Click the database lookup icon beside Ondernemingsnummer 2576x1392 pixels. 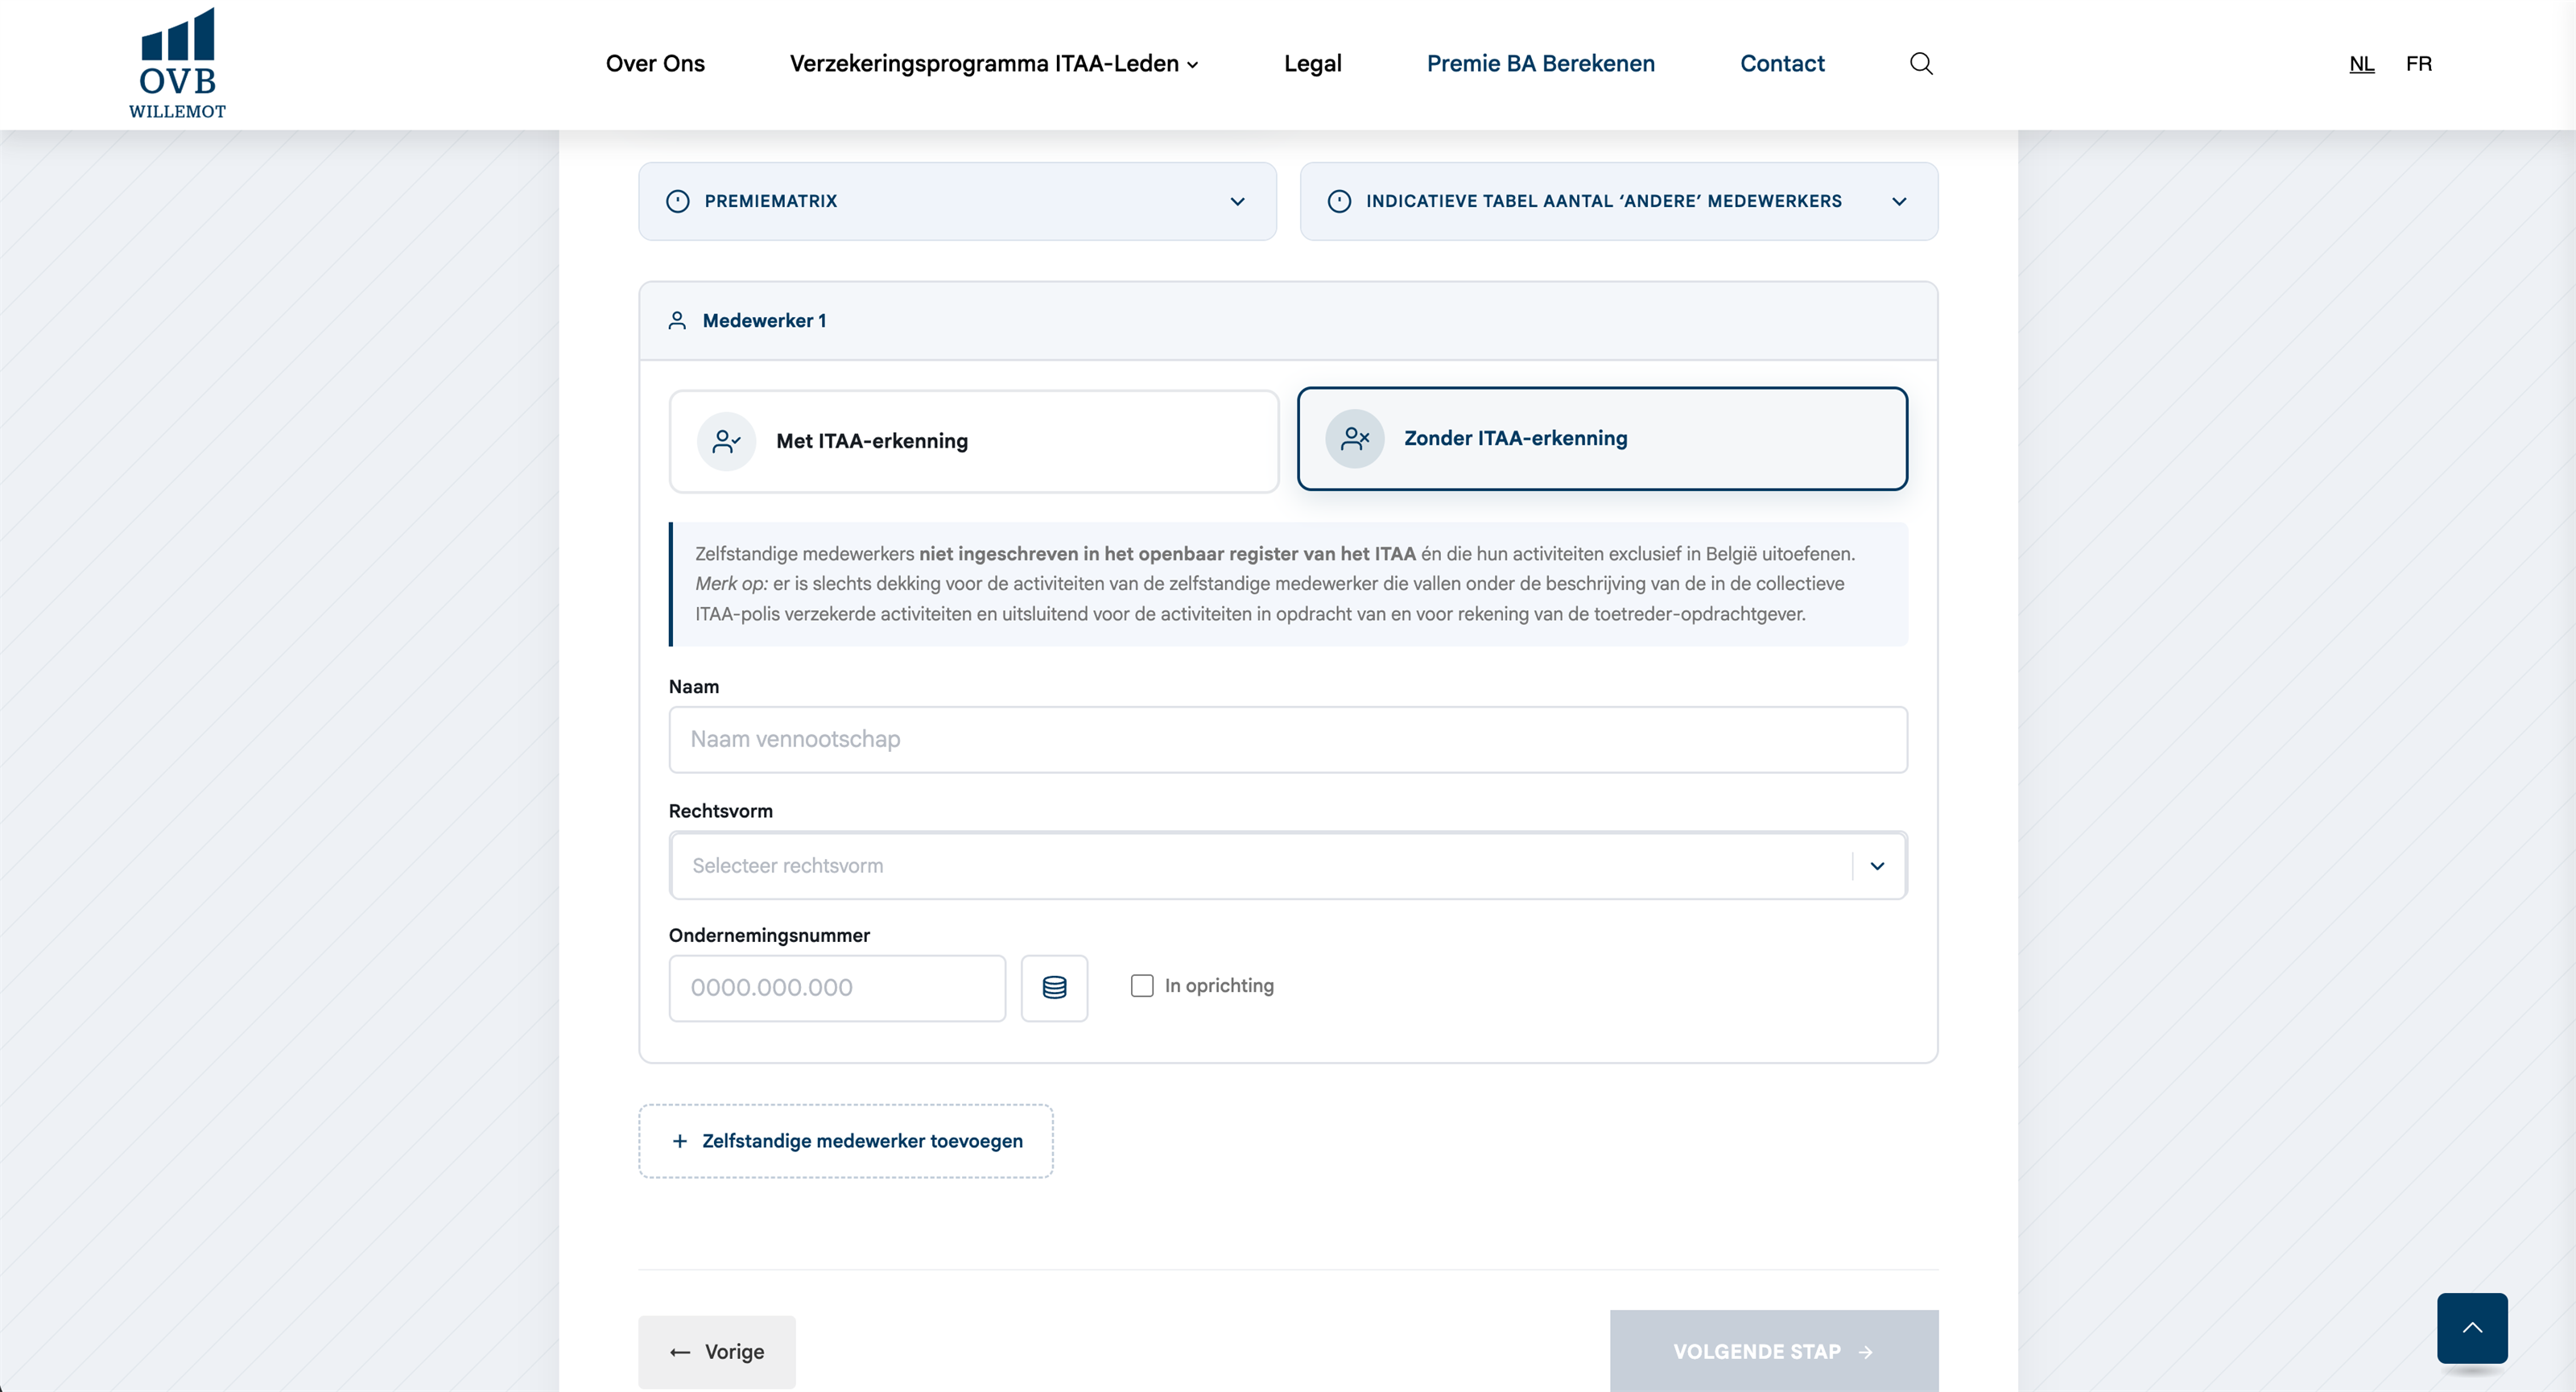click(1054, 988)
